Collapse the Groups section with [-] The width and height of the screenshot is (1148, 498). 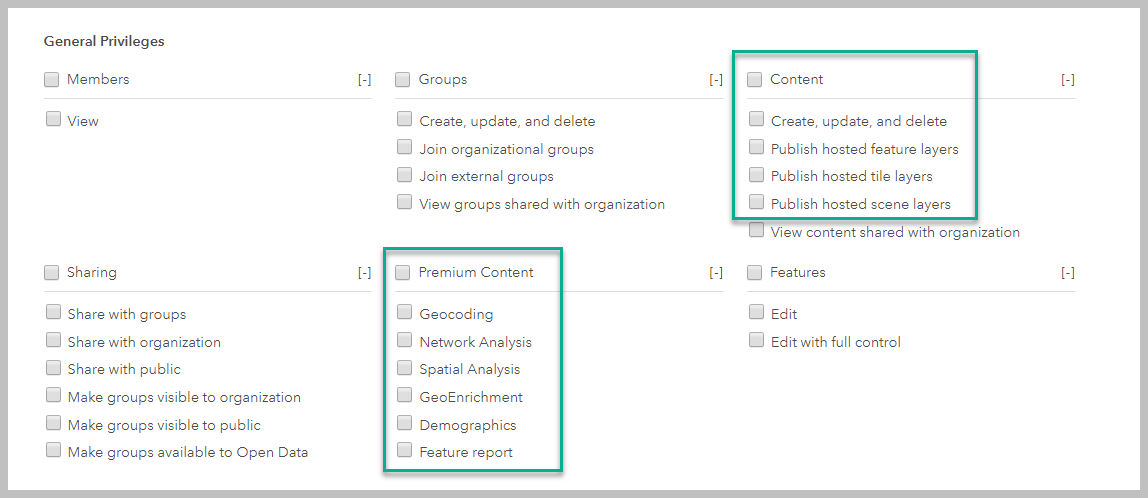(716, 80)
